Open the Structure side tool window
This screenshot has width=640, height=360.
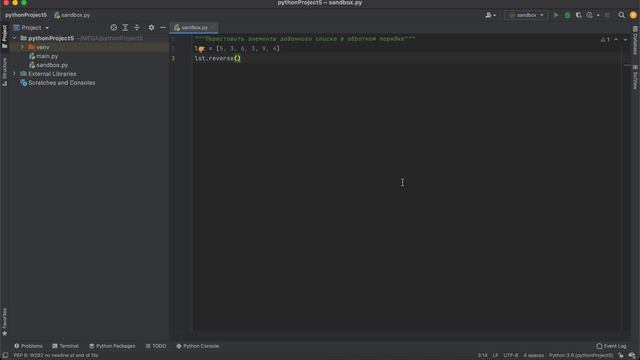tap(4, 72)
